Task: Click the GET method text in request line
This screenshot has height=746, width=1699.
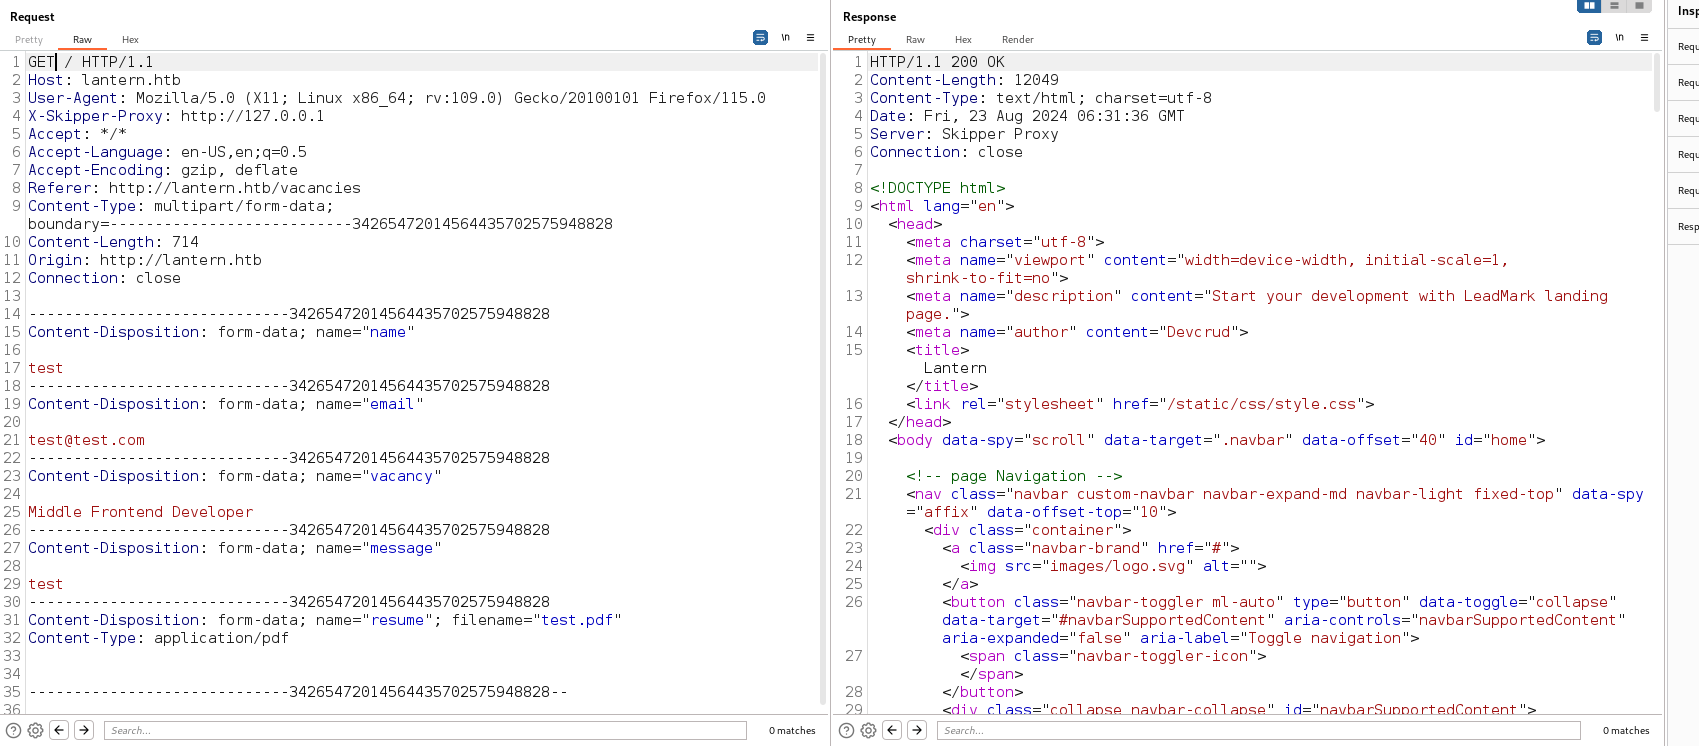Action: click(x=41, y=62)
